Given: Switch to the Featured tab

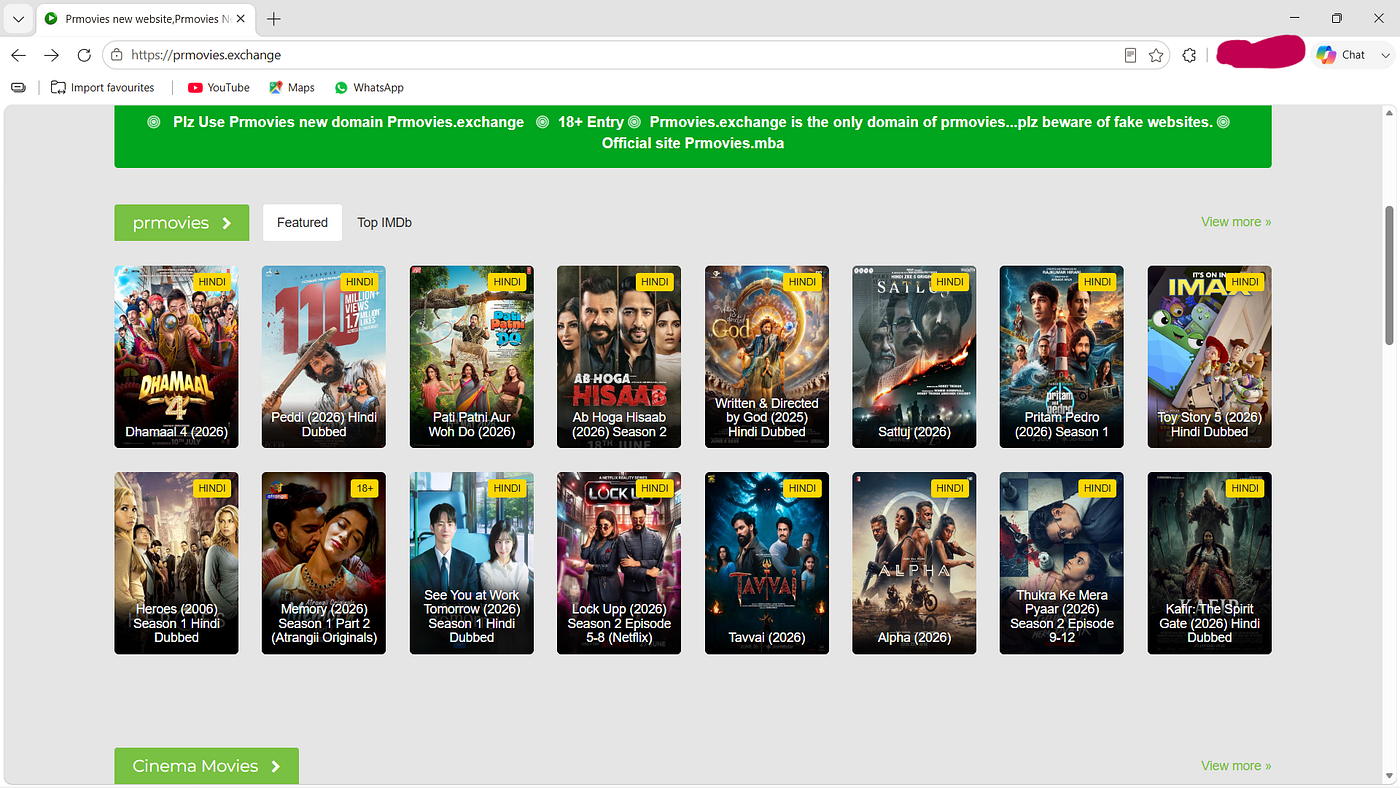Looking at the screenshot, I should 302,223.
